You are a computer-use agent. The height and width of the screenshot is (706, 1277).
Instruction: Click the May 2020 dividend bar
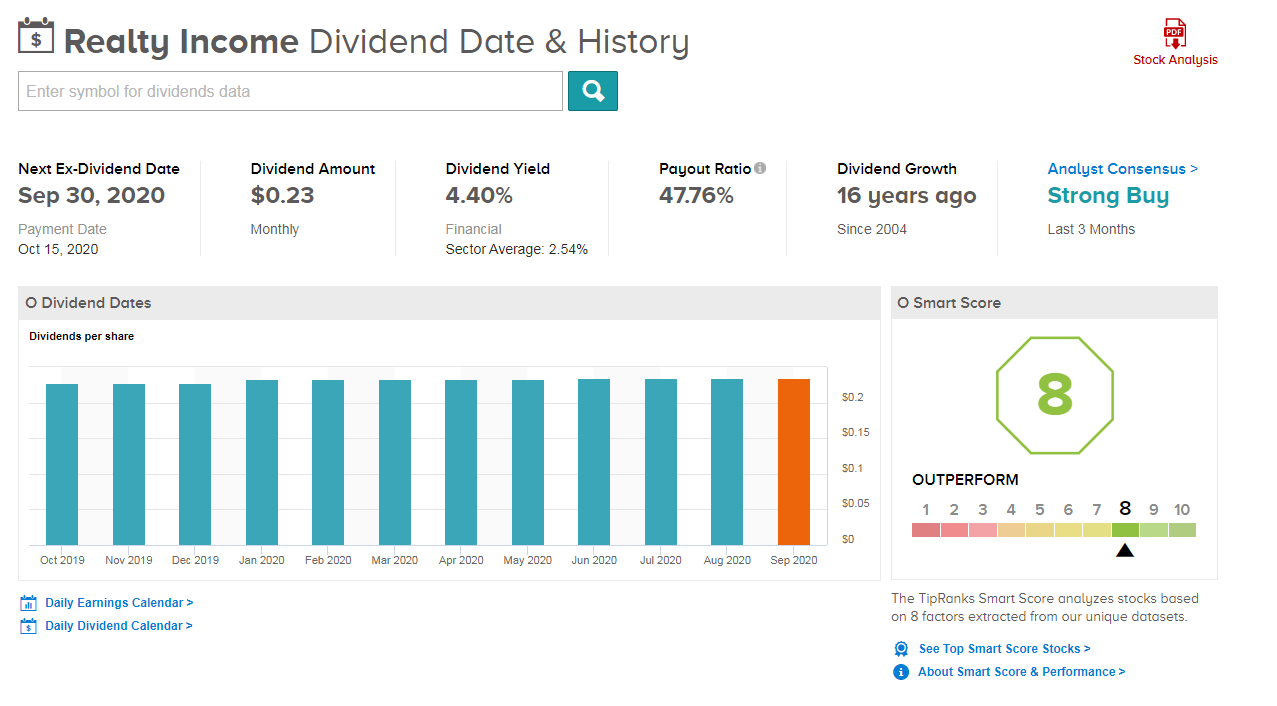click(x=528, y=462)
